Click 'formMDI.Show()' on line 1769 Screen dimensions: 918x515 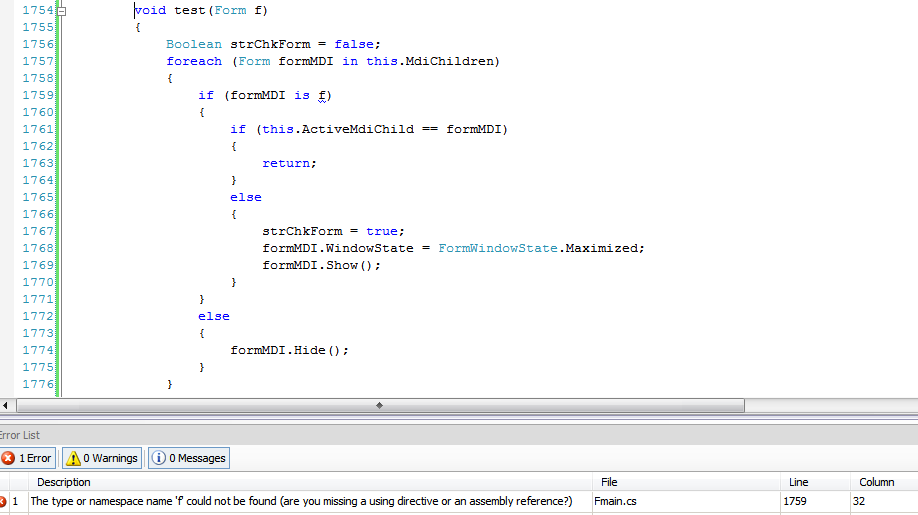tap(317, 265)
